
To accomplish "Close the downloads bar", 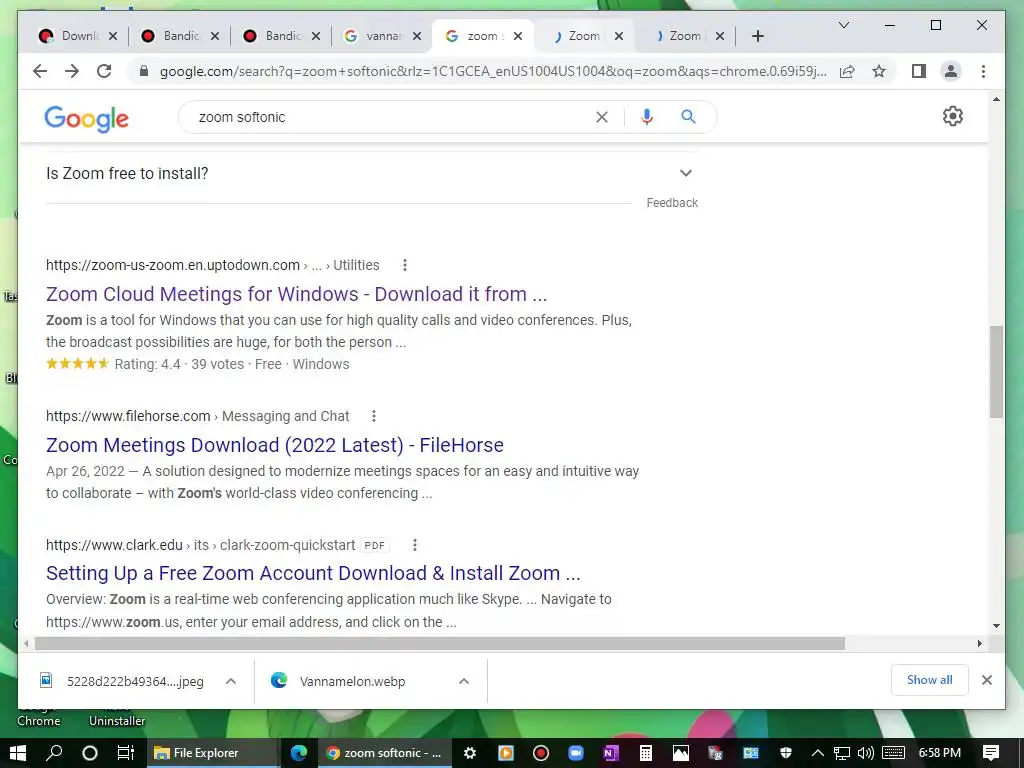I will click(x=987, y=680).
